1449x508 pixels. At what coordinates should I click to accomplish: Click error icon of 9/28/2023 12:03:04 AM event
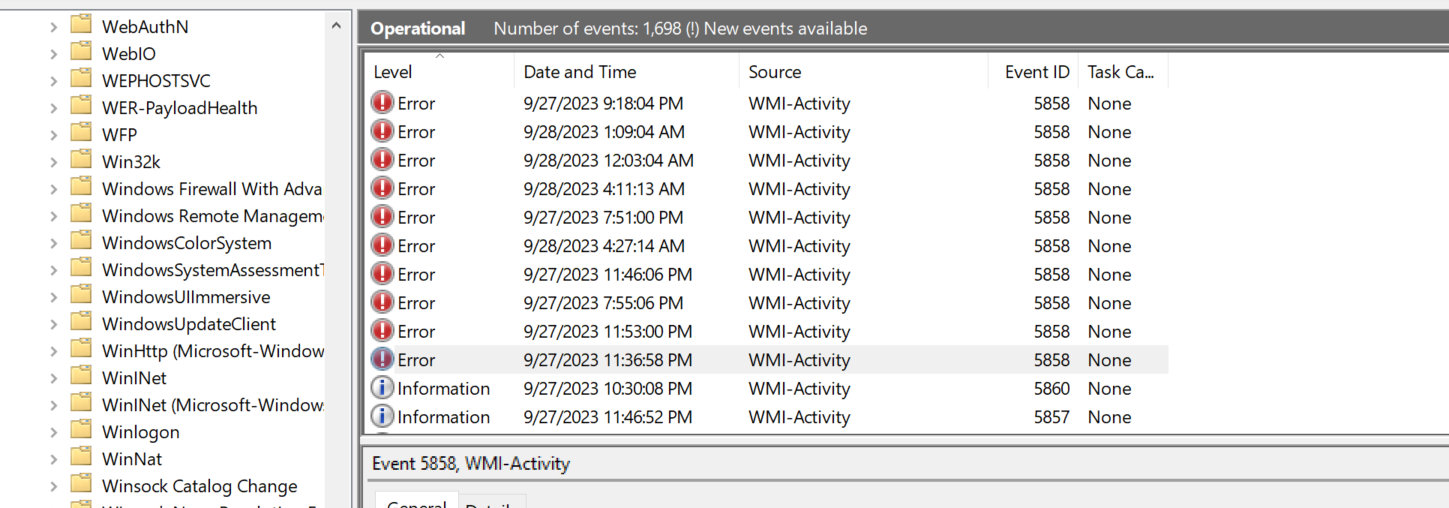(382, 160)
